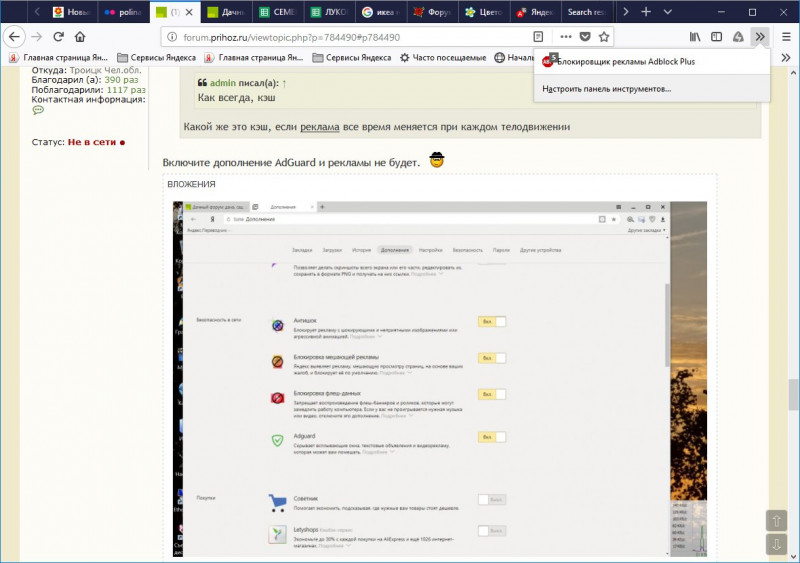
Task: Switch to the ЛУКО spreadsheet tab
Action: tap(330, 12)
